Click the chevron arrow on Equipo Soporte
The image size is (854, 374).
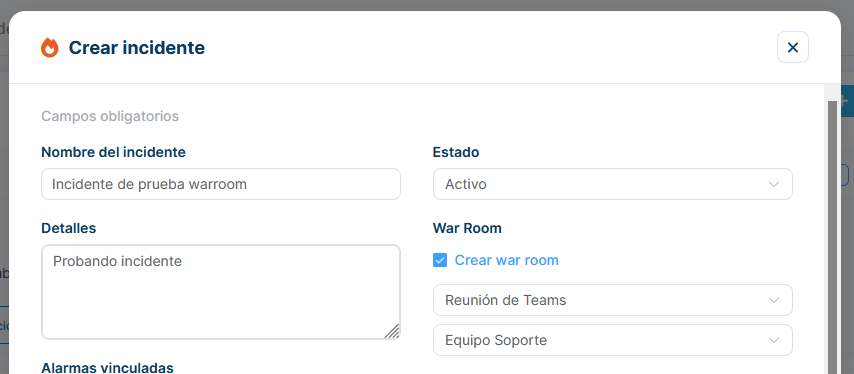click(x=773, y=340)
